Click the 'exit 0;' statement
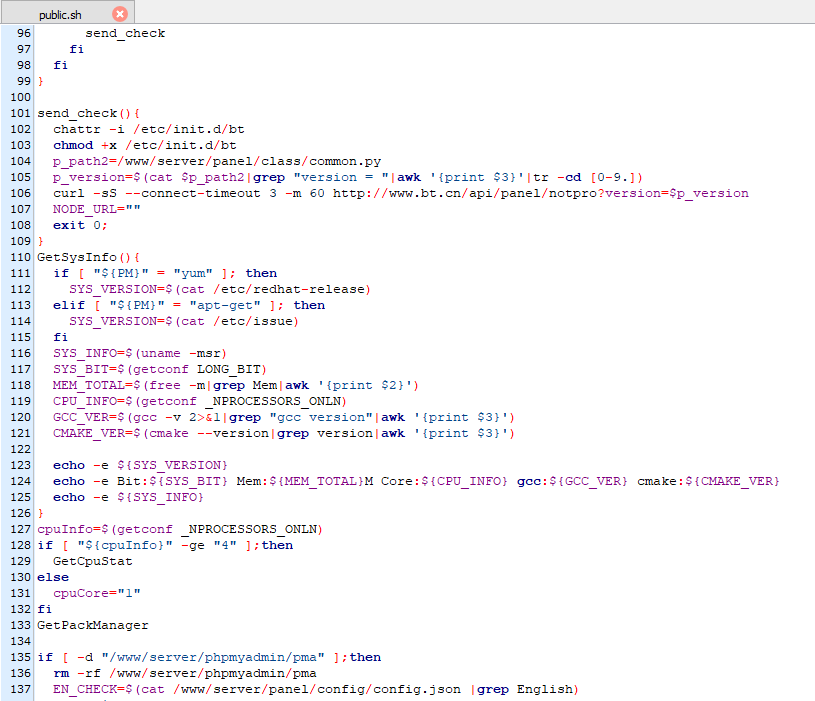Viewport: 815px width, 701px height. (x=80, y=226)
